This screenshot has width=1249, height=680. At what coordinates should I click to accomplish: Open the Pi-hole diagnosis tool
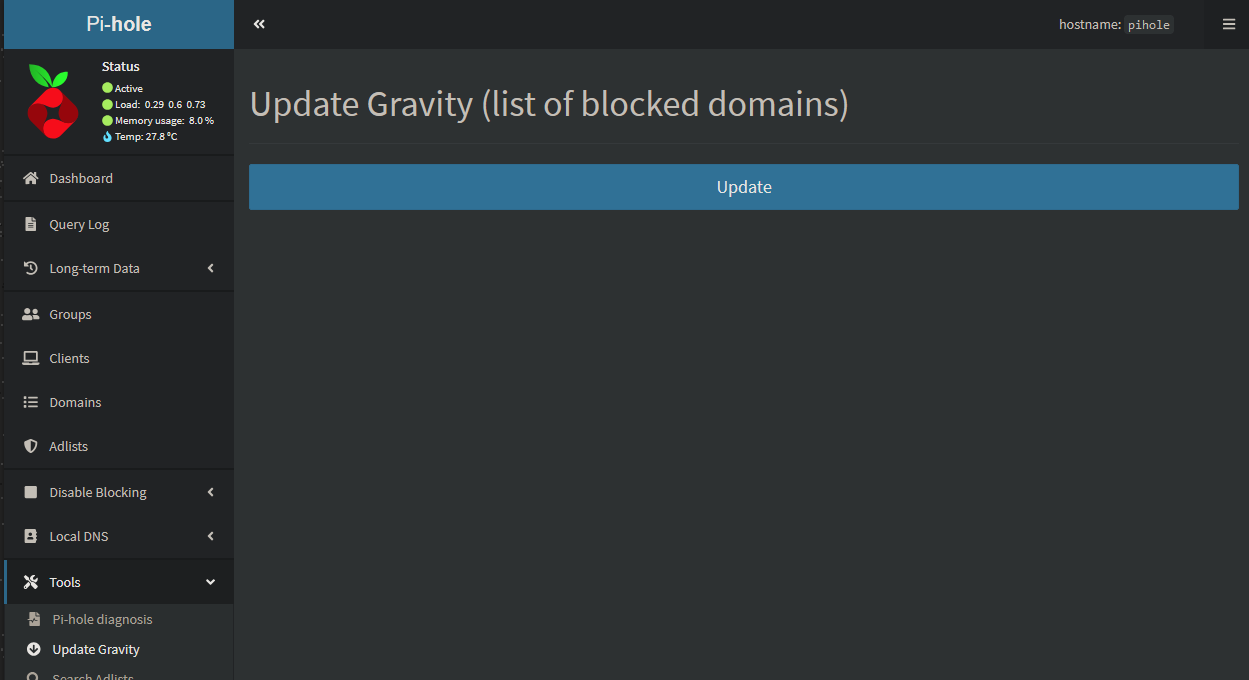[102, 619]
